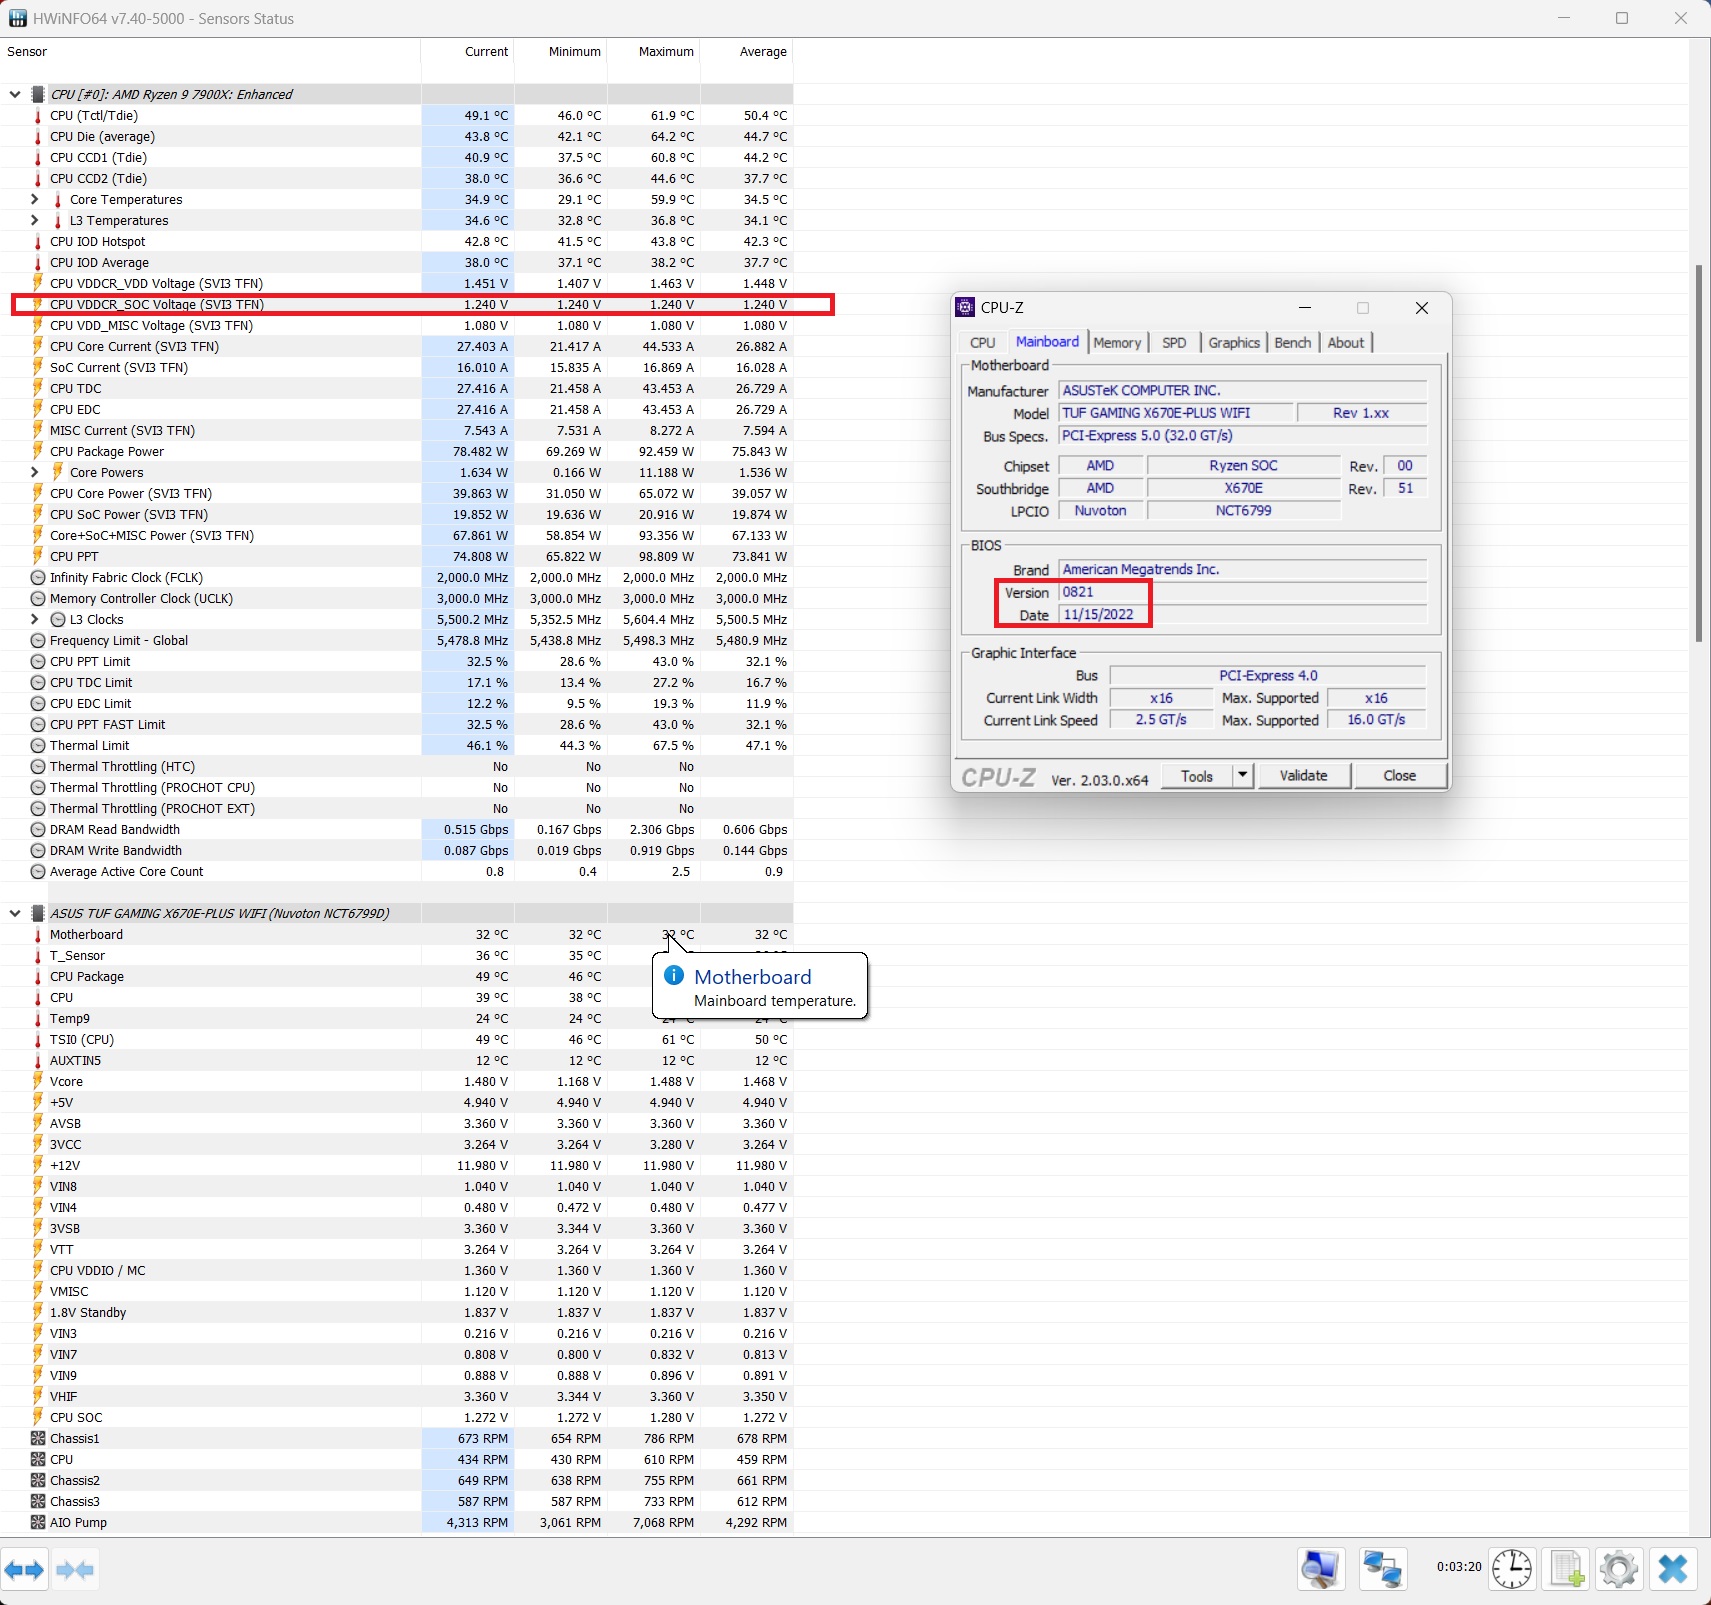The height and width of the screenshot is (1605, 1711).
Task: Click the HWiNFO64 title bar app icon
Action: 17,18
